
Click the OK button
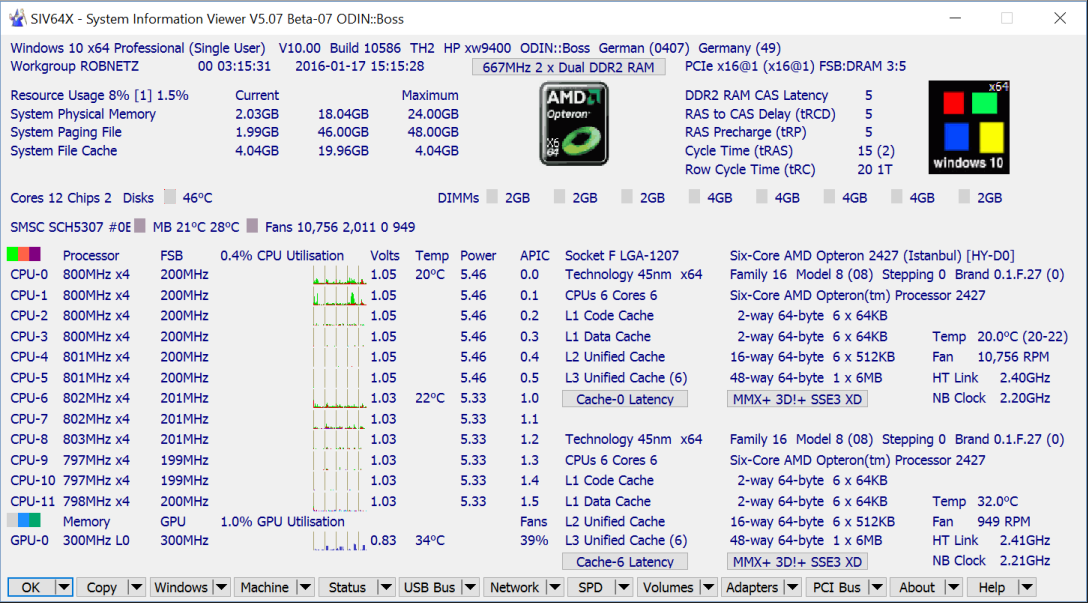click(x=31, y=587)
